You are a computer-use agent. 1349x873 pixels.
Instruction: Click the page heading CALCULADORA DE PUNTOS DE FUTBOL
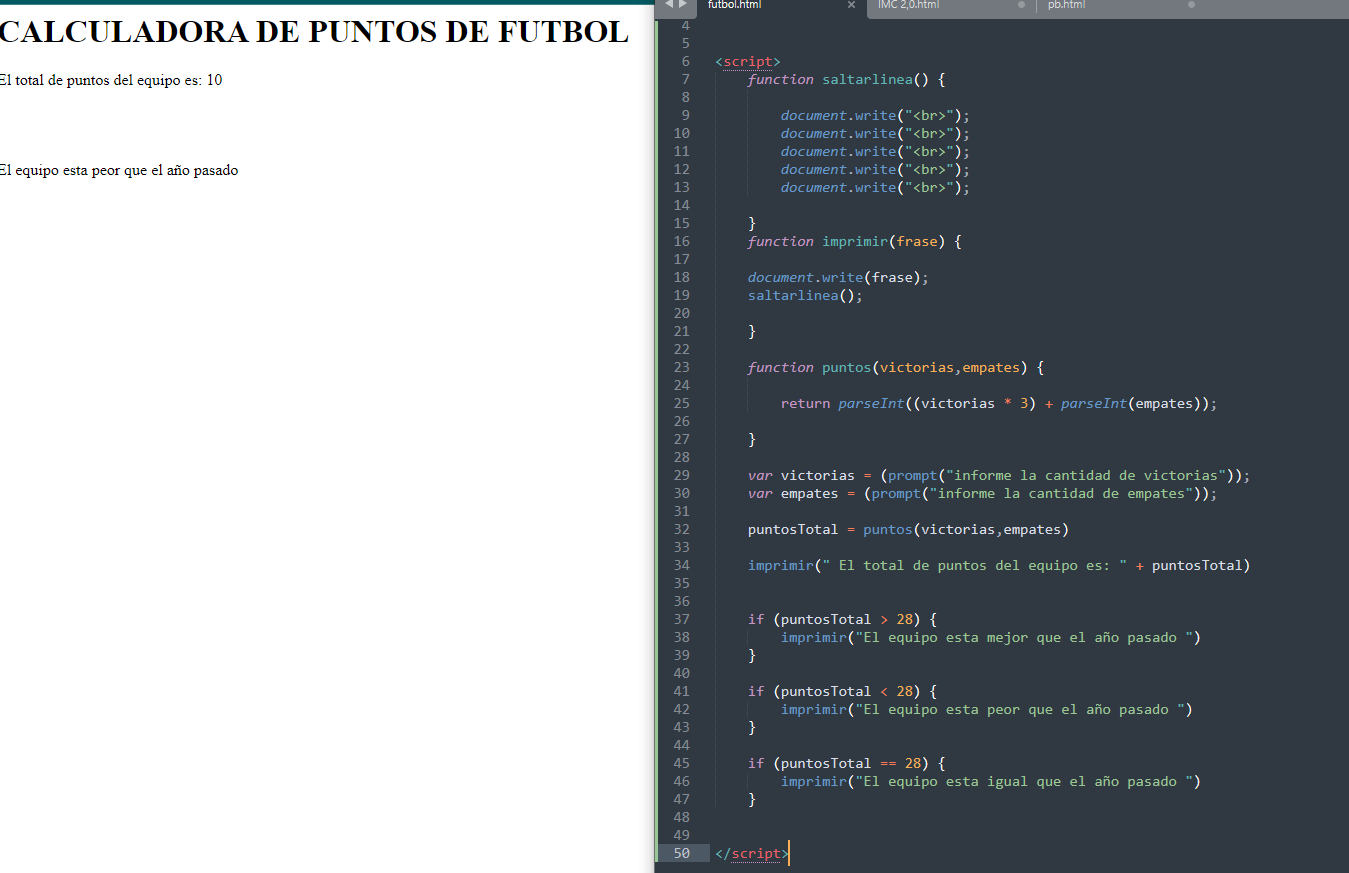[x=314, y=31]
